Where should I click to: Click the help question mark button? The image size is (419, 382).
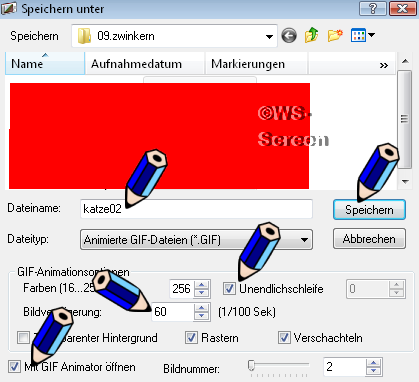click(373, 8)
